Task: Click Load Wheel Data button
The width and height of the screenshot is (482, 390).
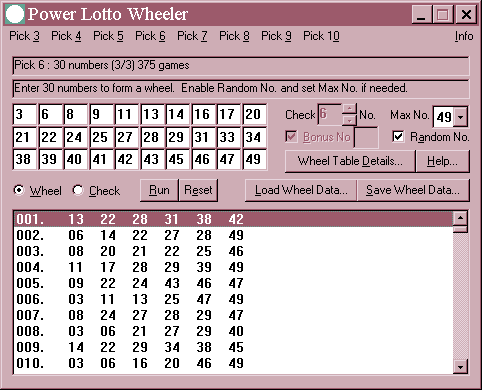Action: 301,190
